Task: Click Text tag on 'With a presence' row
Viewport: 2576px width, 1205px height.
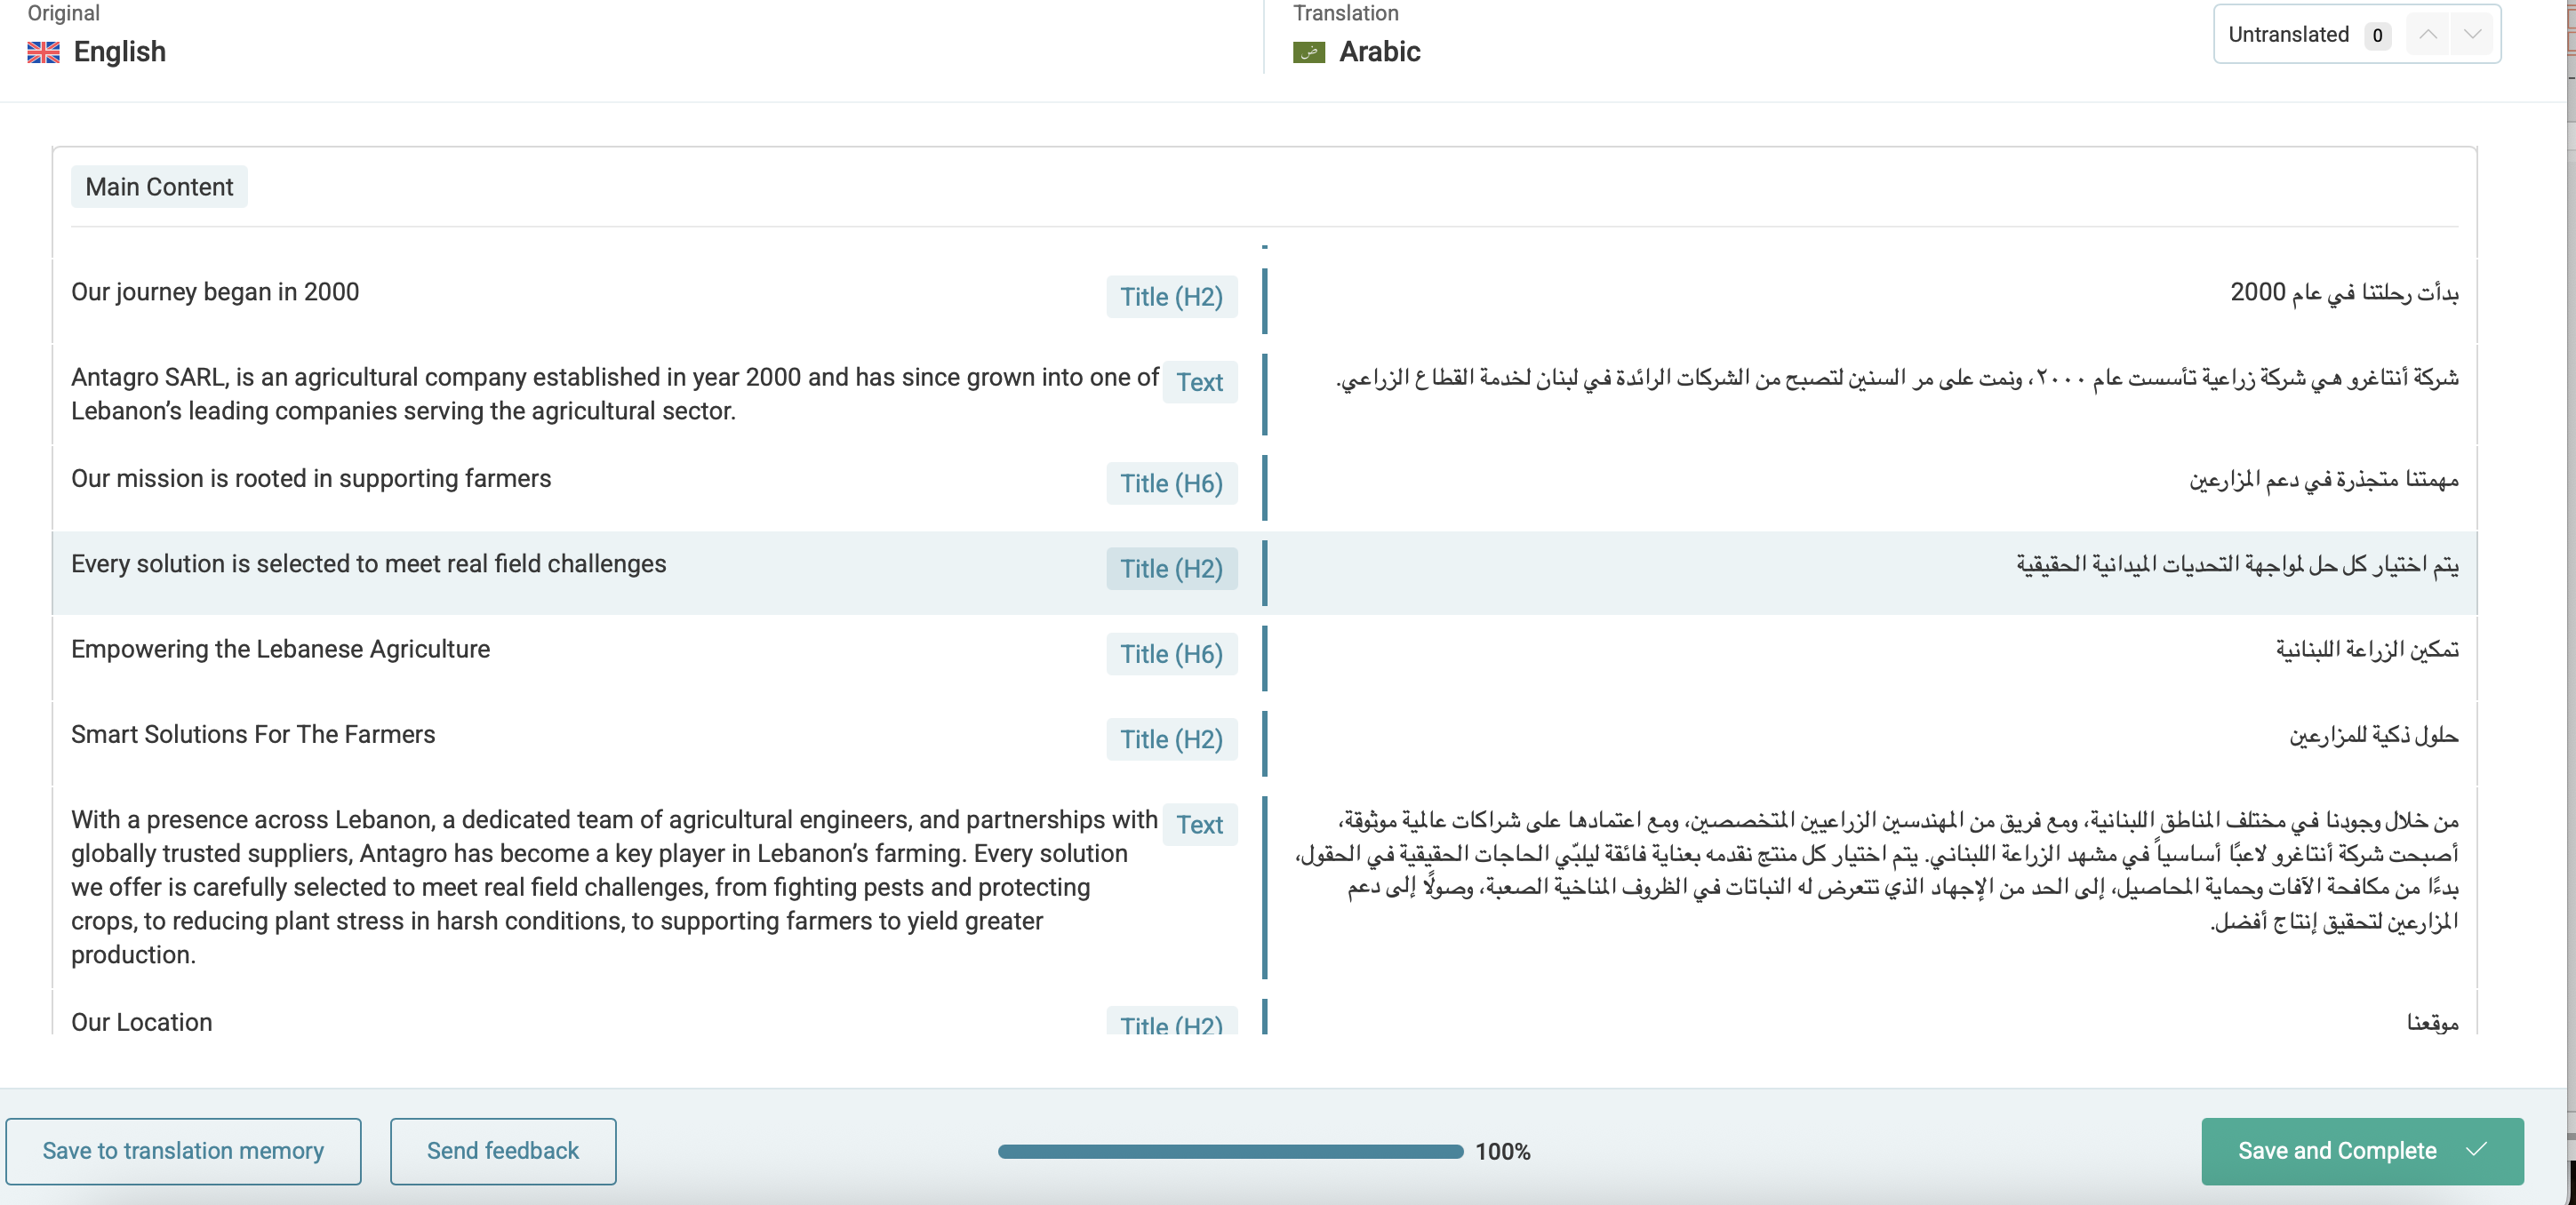Action: (x=1200, y=825)
